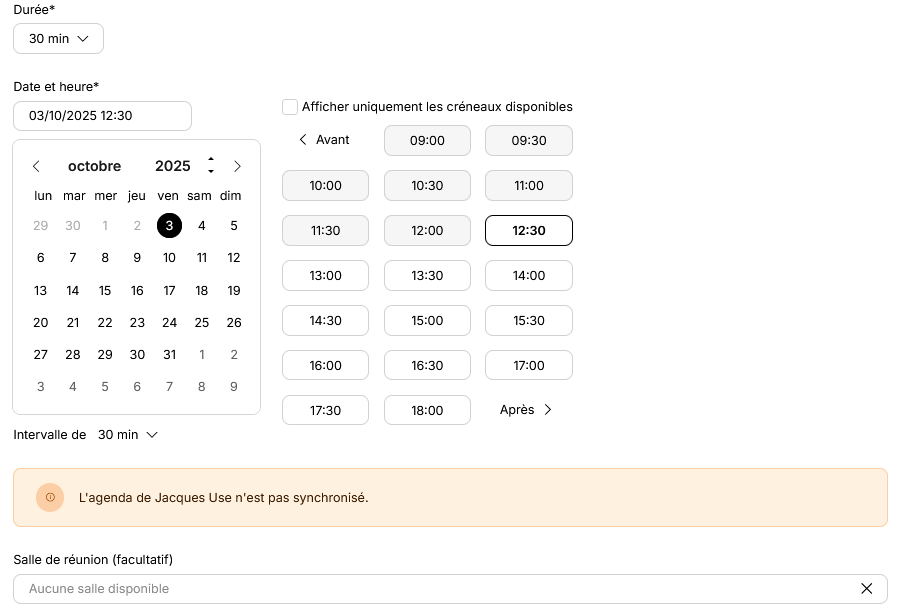Select the 09:00 time slot
This screenshot has height=615, width=898.
(x=427, y=141)
